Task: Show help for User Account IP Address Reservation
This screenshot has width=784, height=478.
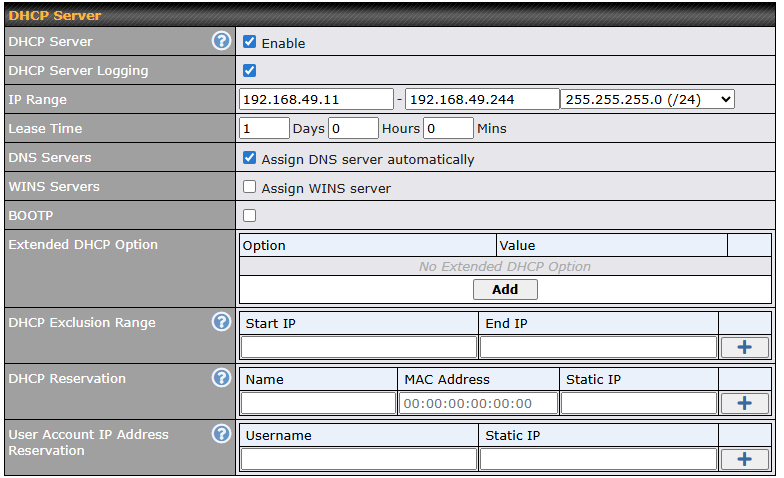Action: click(221, 434)
